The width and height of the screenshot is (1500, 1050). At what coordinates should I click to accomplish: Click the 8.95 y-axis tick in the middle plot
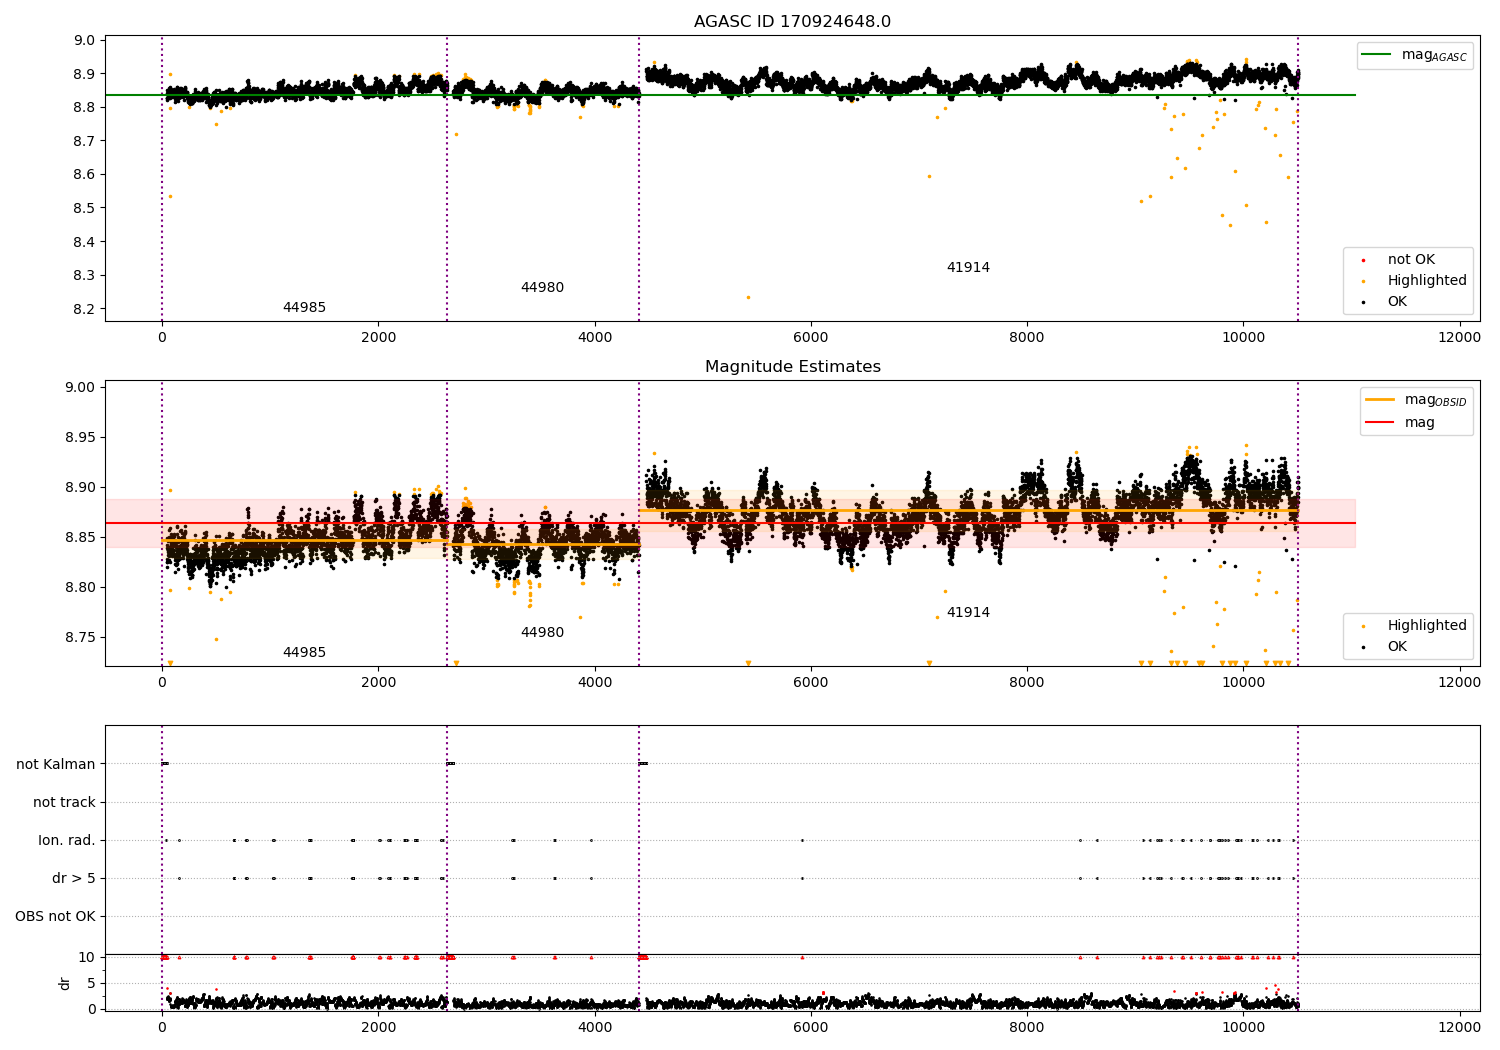point(81,437)
